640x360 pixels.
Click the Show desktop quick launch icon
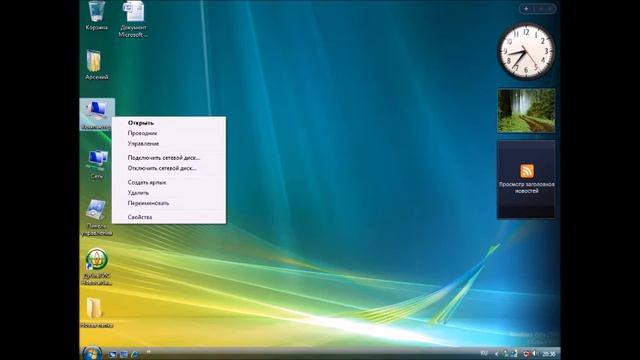coord(113,355)
